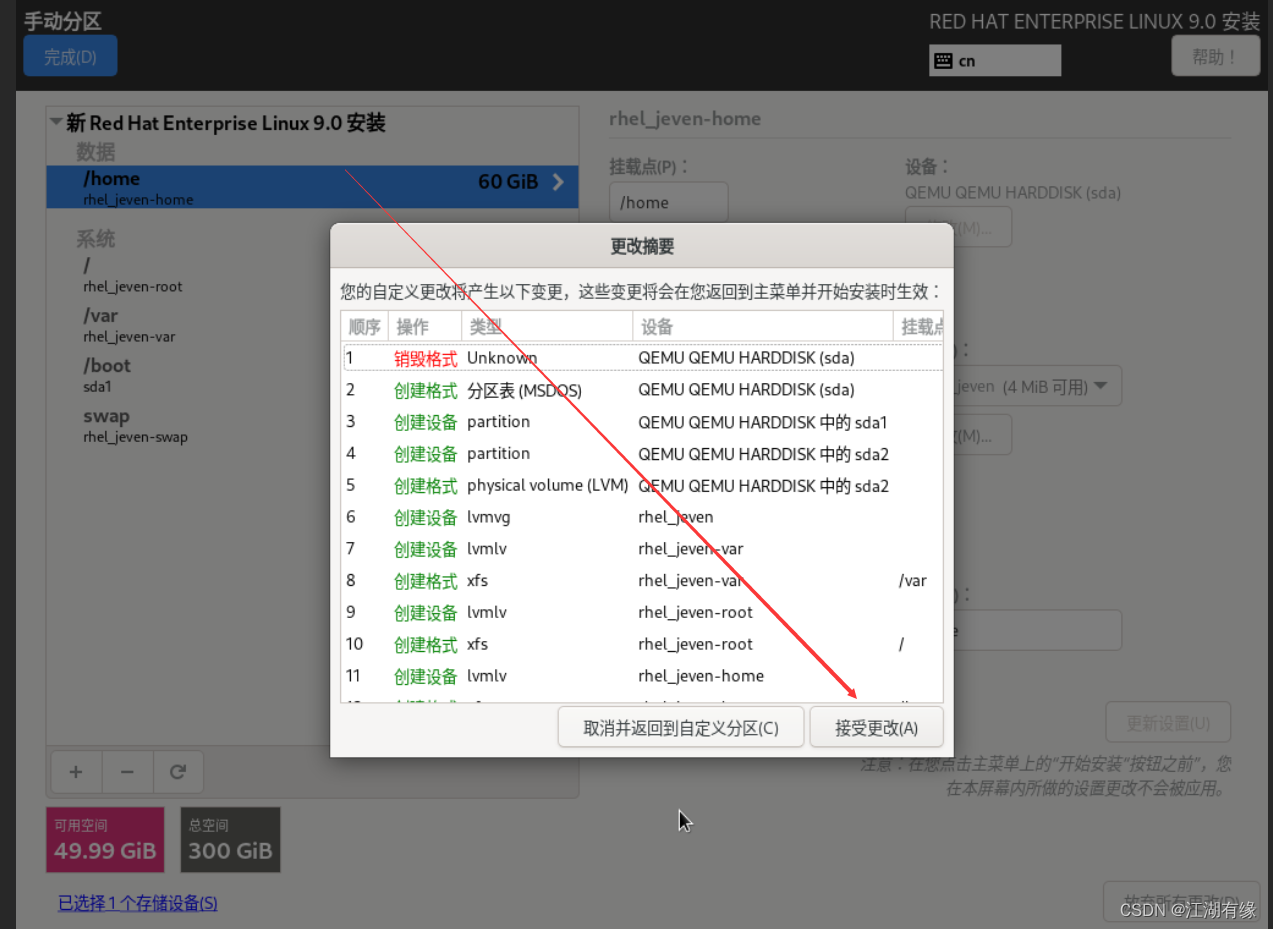Click the 帮助! button
Image resolution: width=1273 pixels, height=929 pixels.
1215,55
